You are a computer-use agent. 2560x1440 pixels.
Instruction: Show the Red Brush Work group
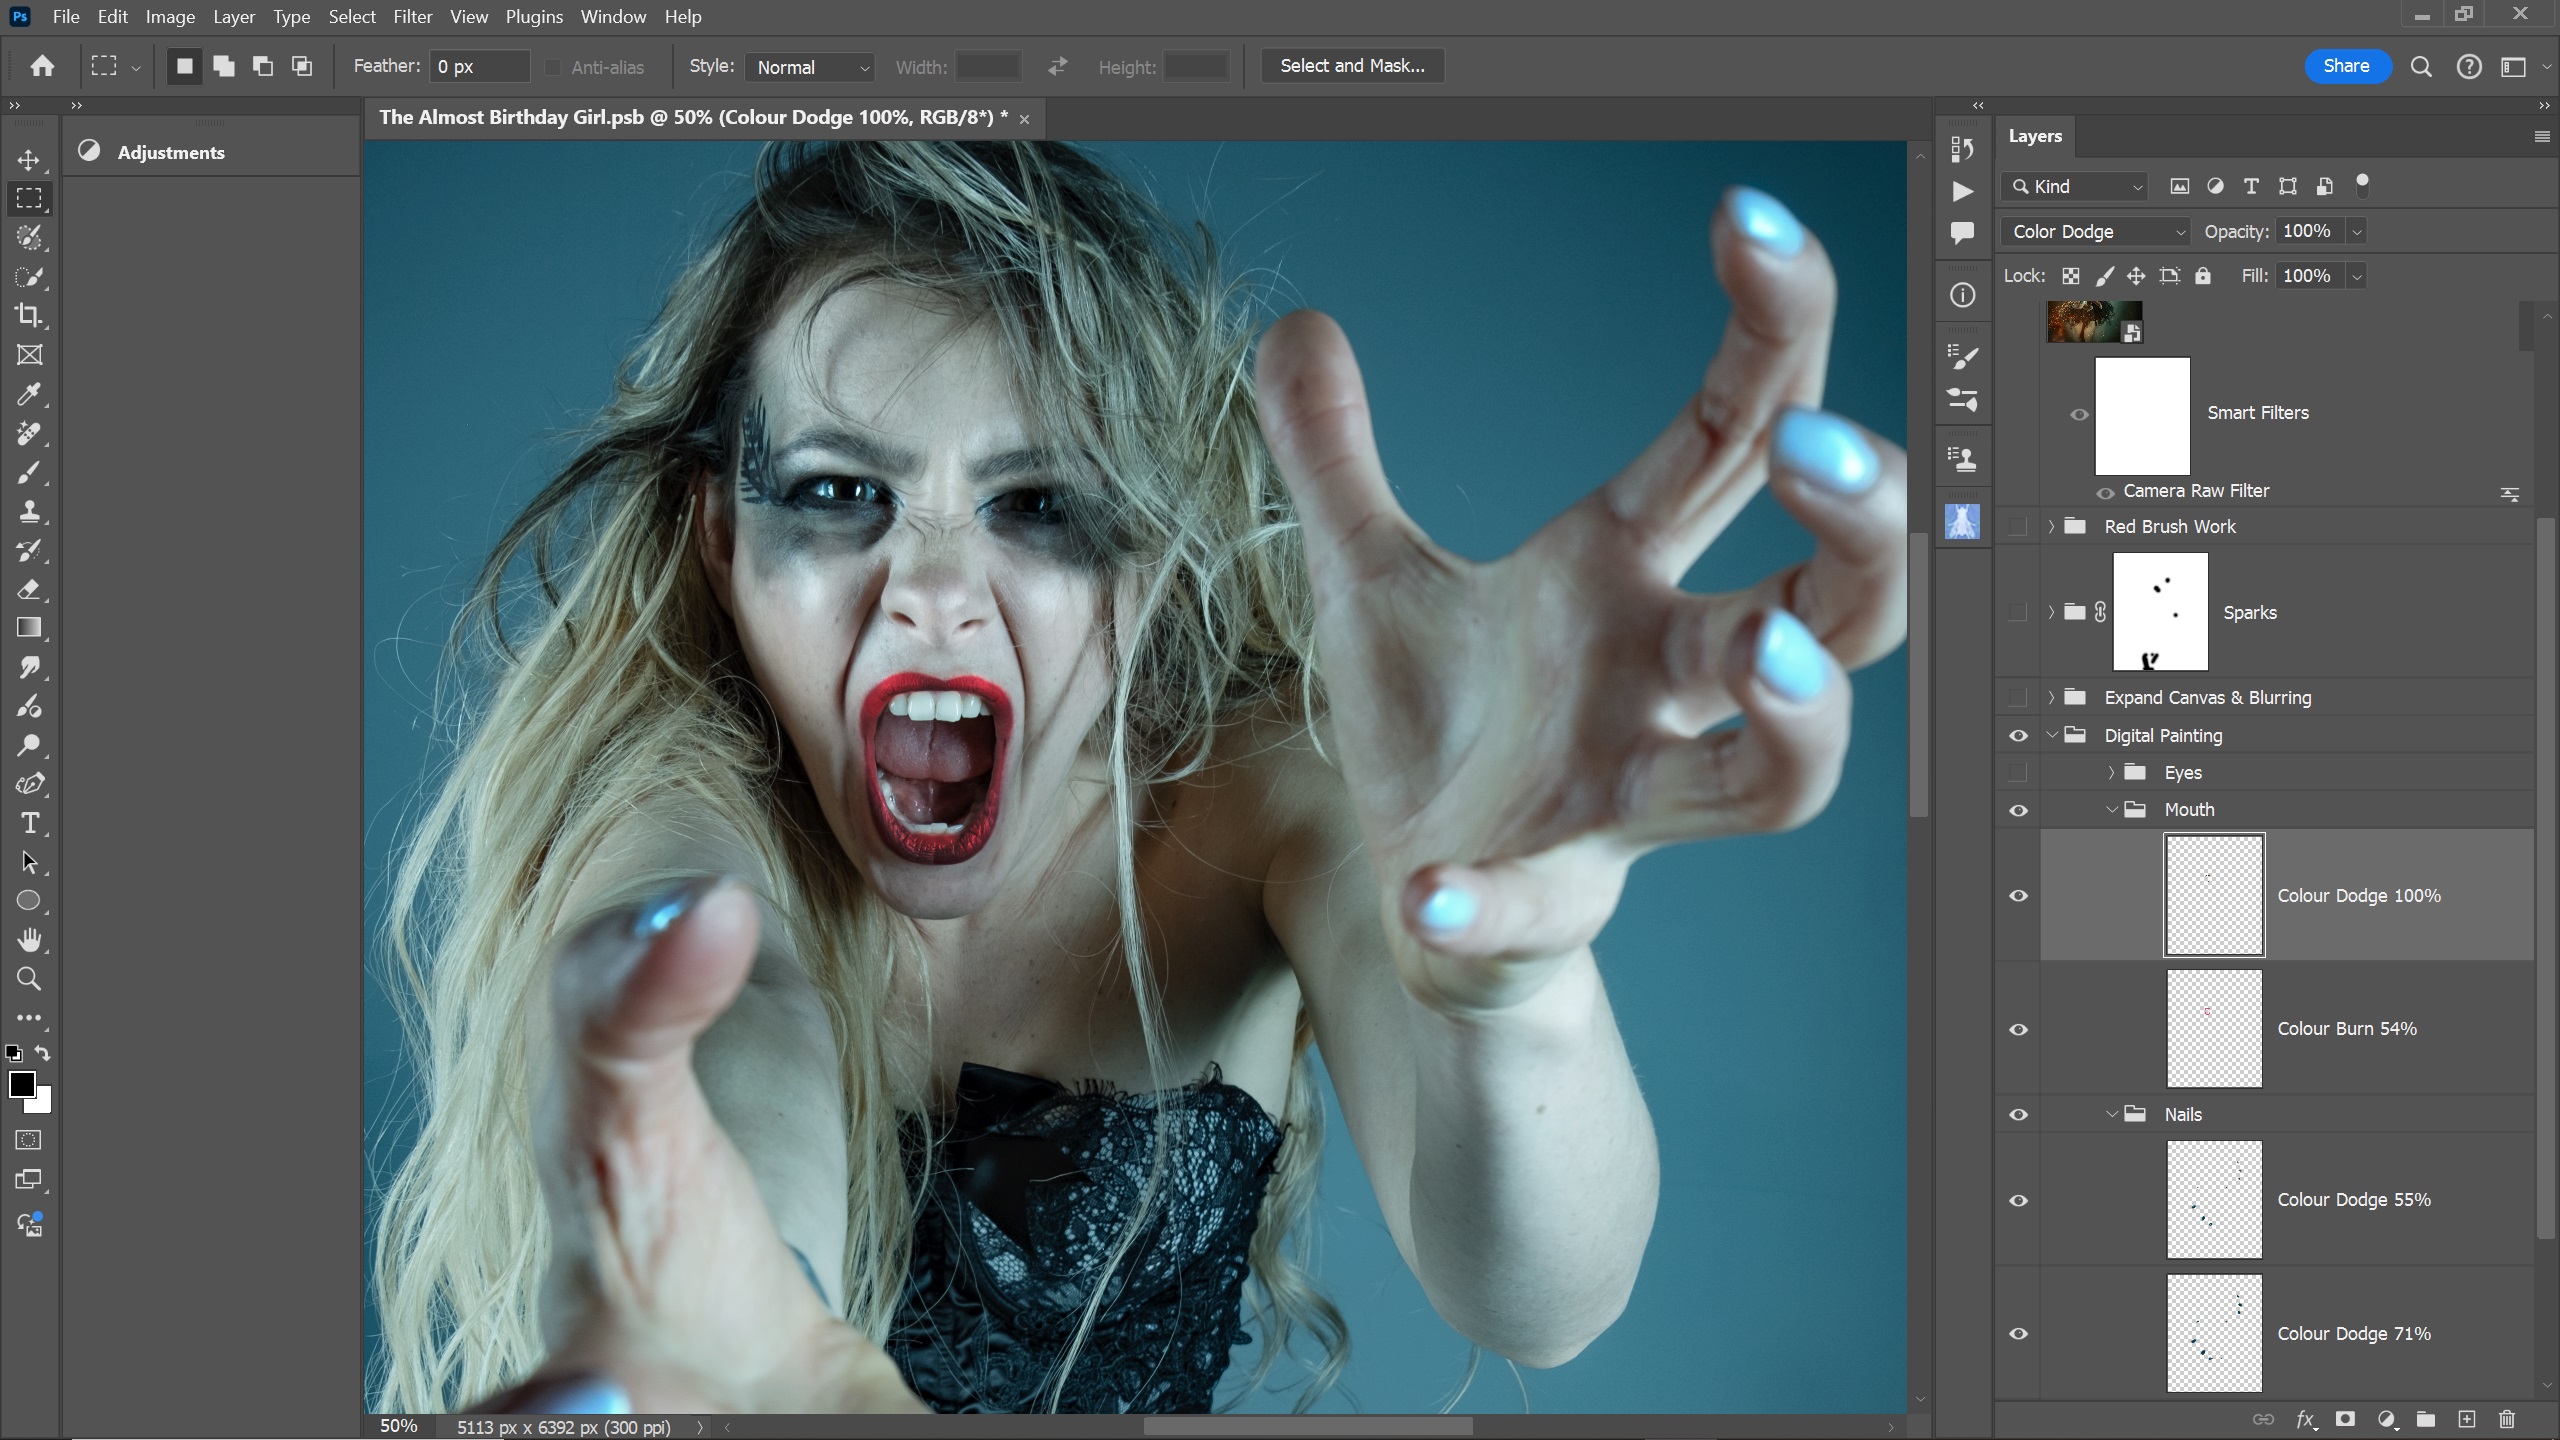tap(2019, 527)
